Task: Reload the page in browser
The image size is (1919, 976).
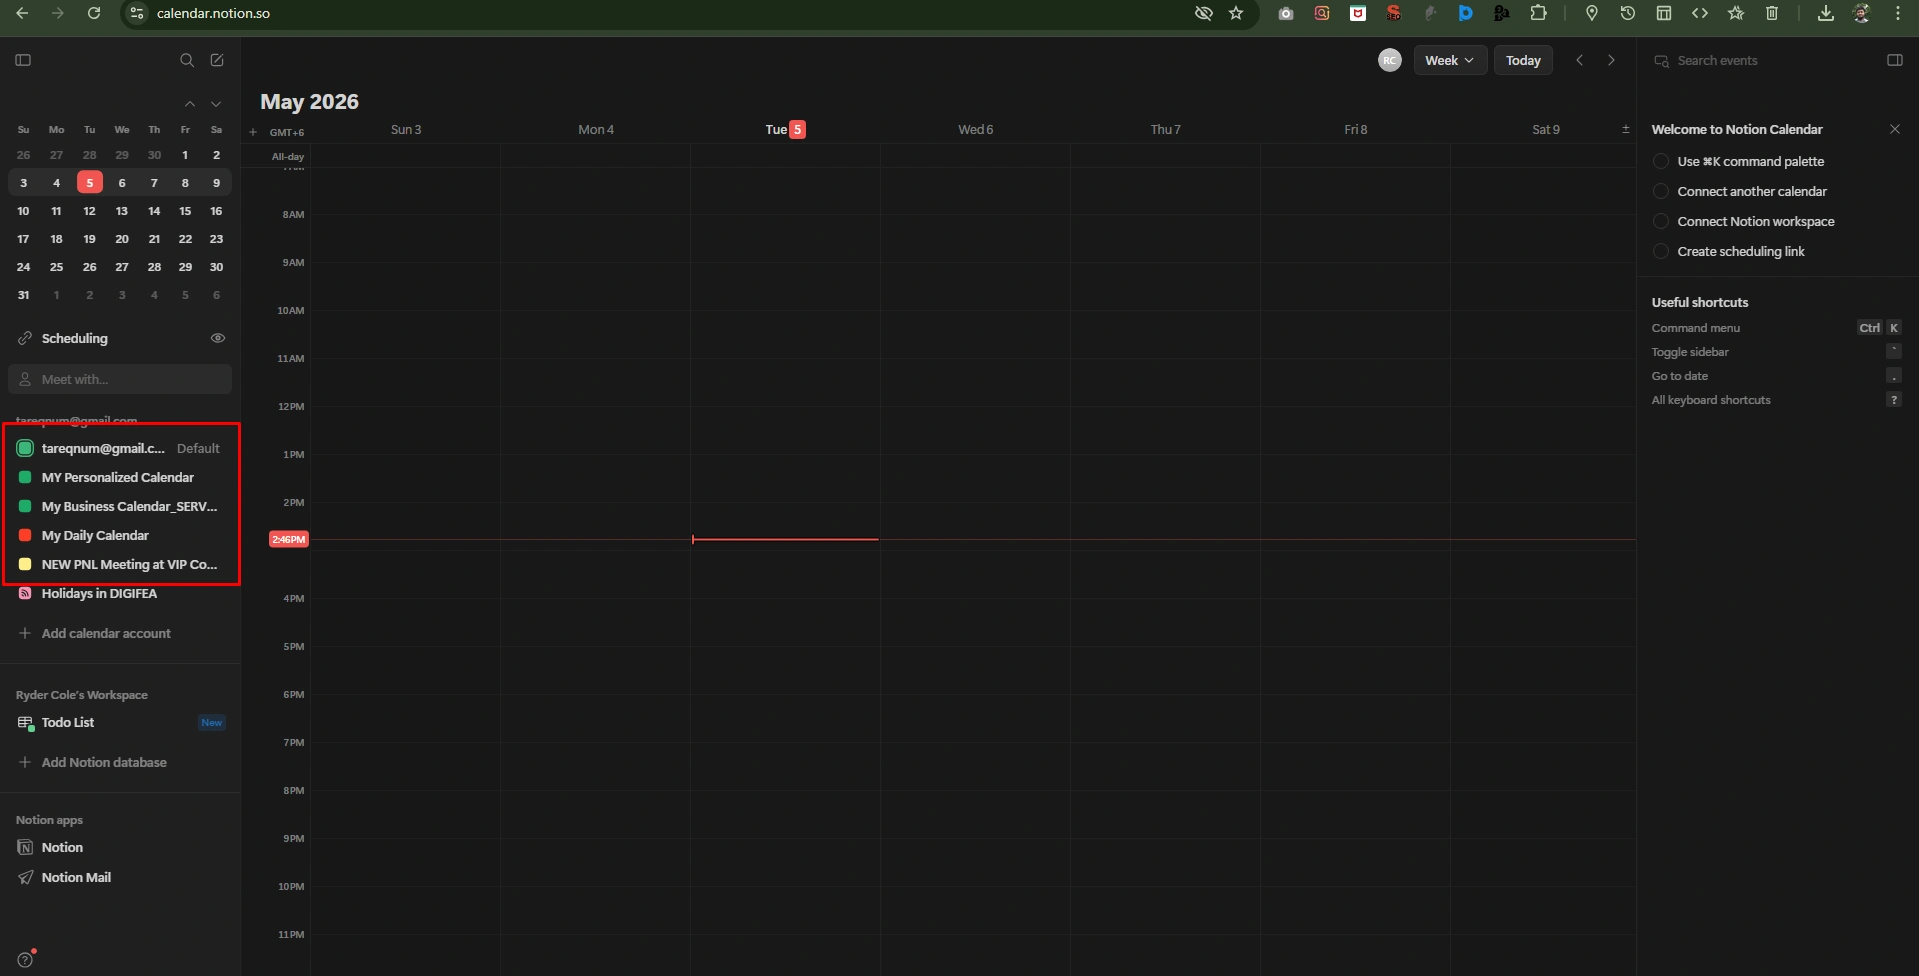Action: (x=94, y=13)
